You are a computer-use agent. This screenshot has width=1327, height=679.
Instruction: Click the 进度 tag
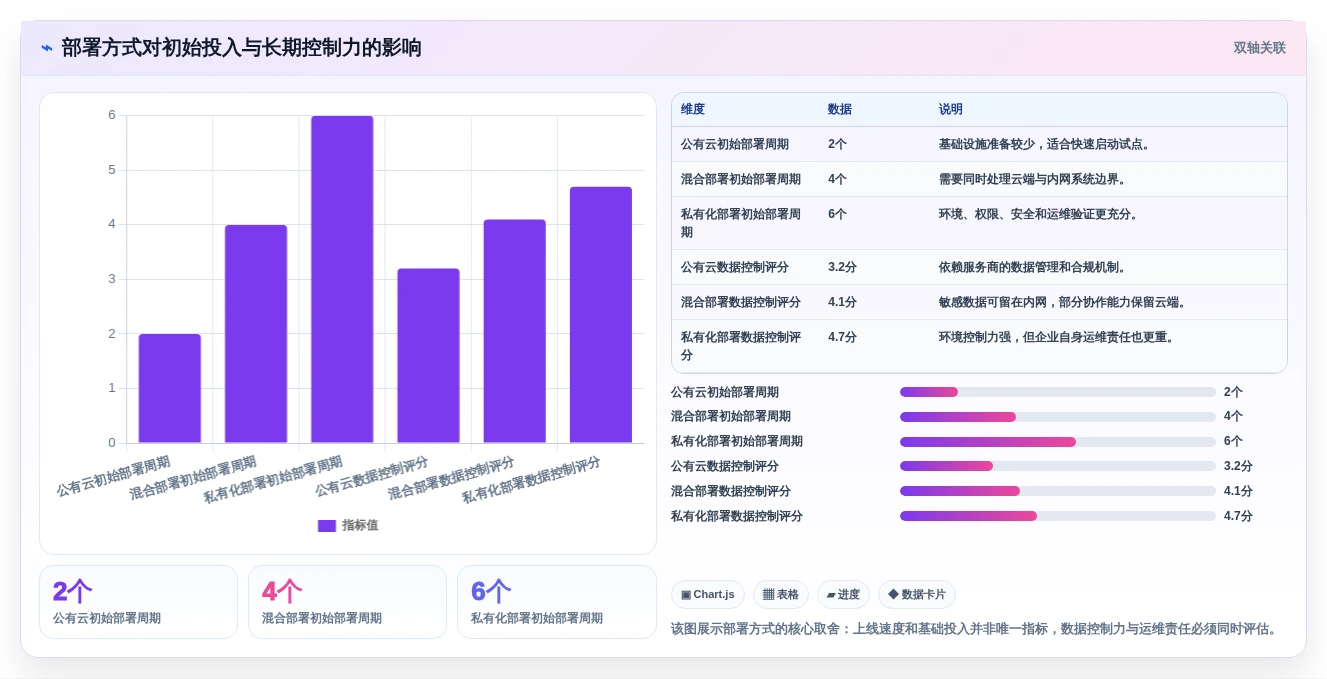(843, 594)
